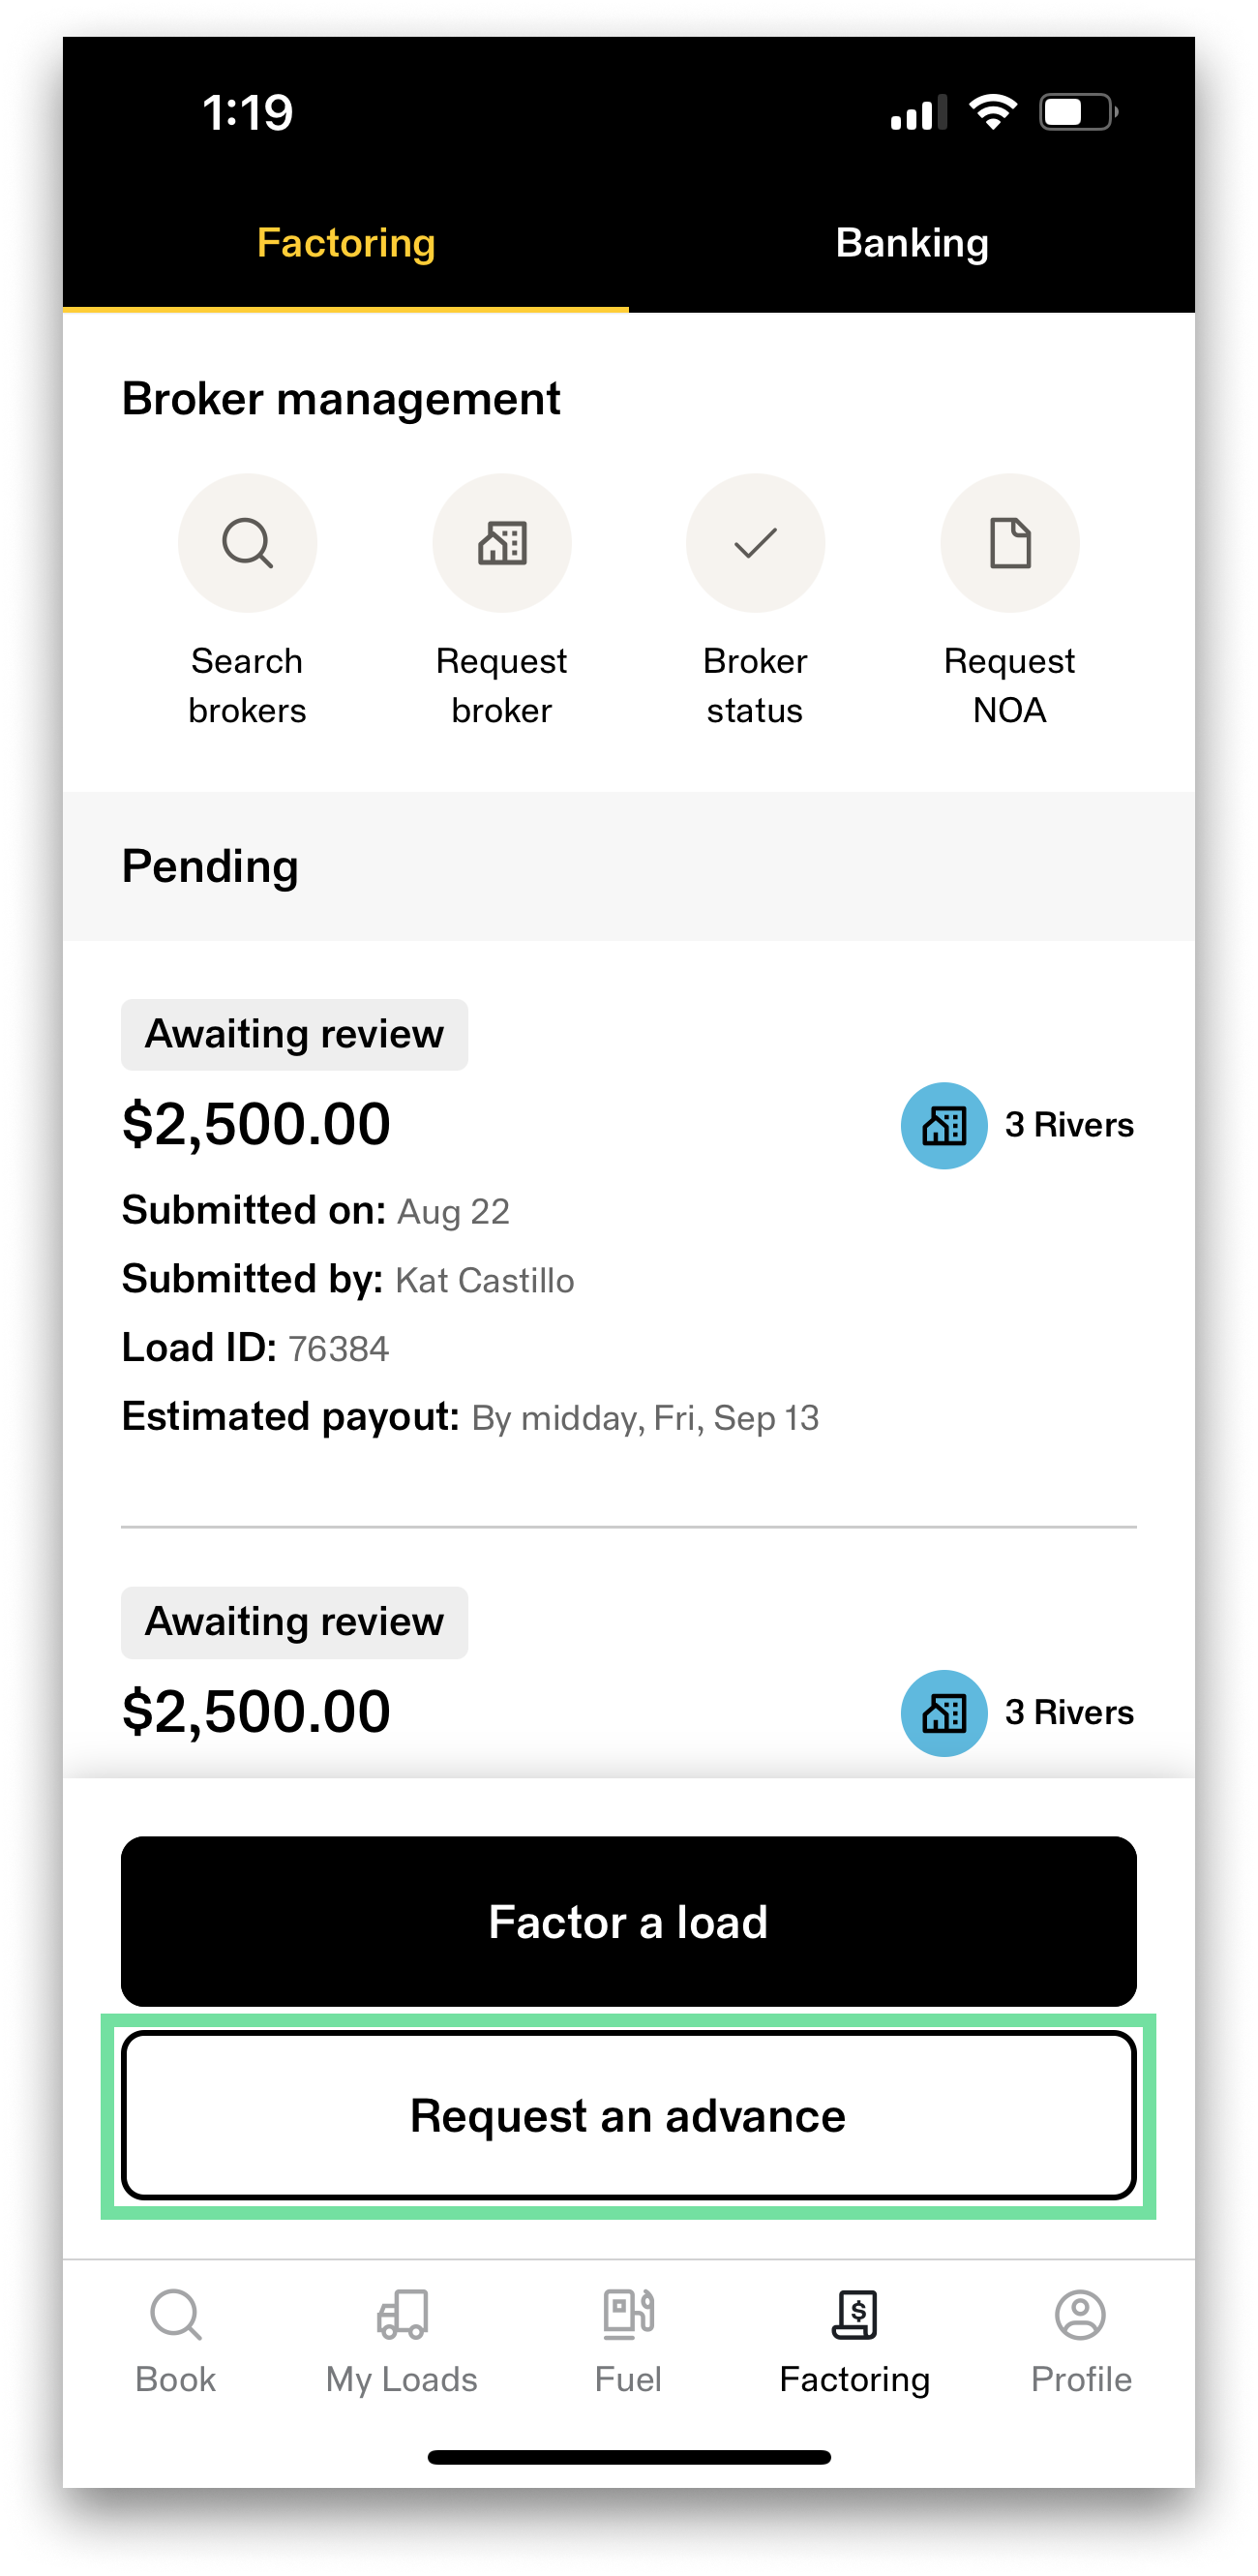Tap the second 3 Rivers broker icon

click(944, 1713)
